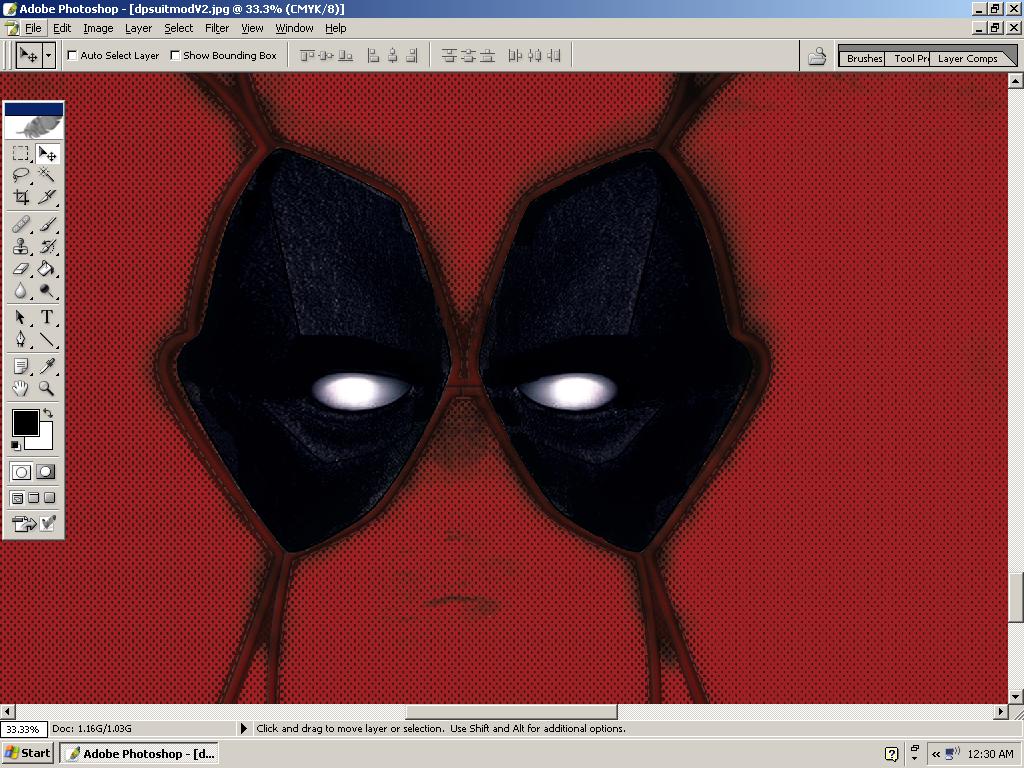Open the Filter menu
Image resolution: width=1024 pixels, height=768 pixels.
point(217,28)
